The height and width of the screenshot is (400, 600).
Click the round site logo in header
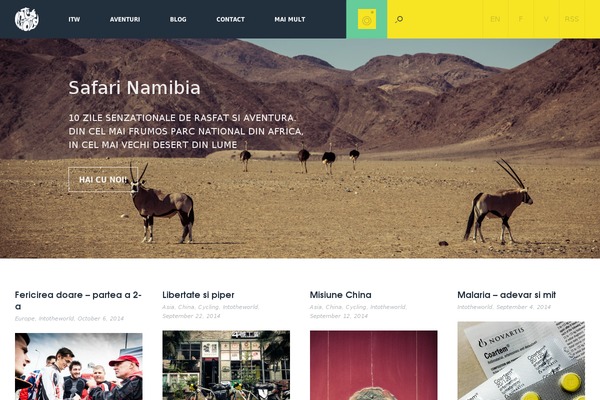(26, 19)
